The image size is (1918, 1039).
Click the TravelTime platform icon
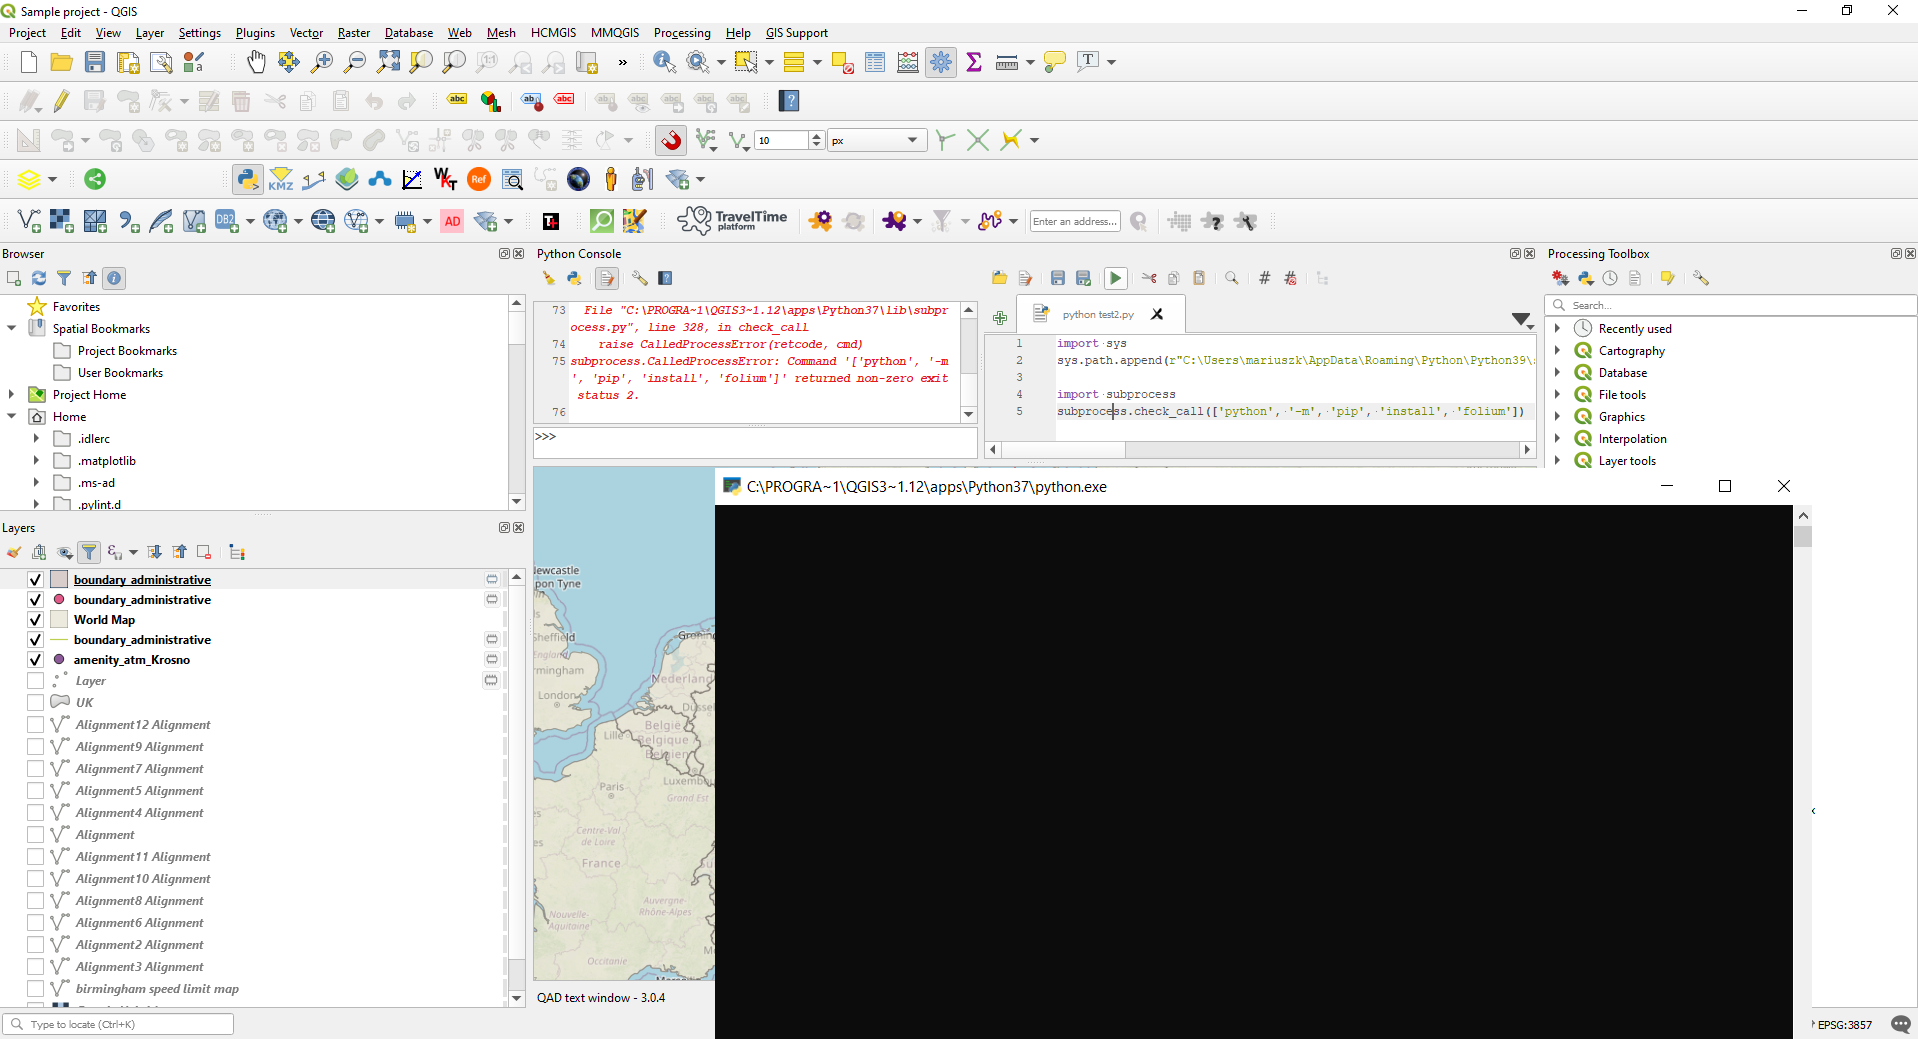733,221
